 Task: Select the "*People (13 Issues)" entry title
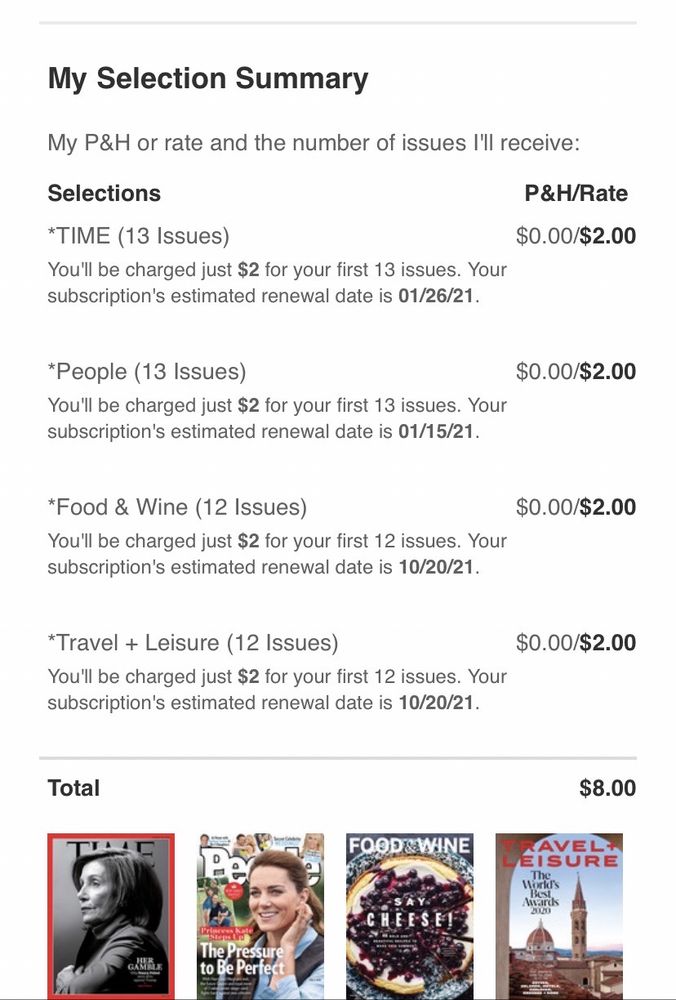pos(147,372)
